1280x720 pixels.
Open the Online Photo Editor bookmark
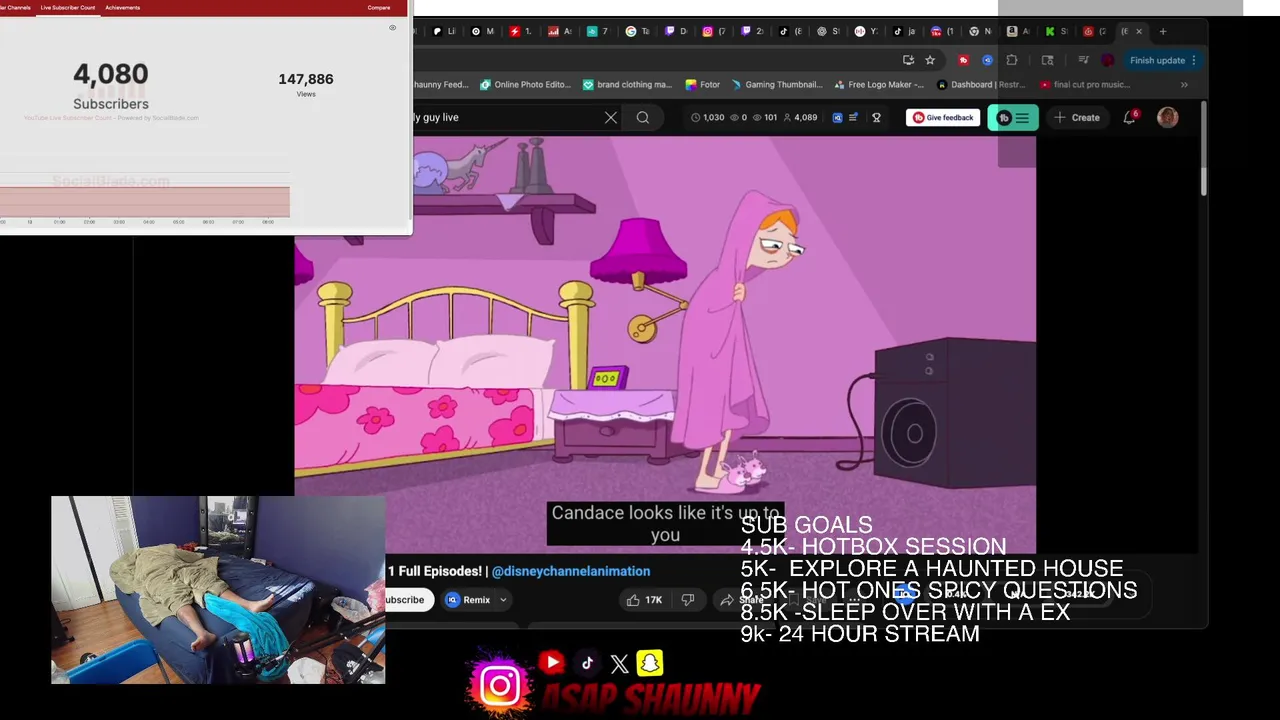(x=525, y=85)
